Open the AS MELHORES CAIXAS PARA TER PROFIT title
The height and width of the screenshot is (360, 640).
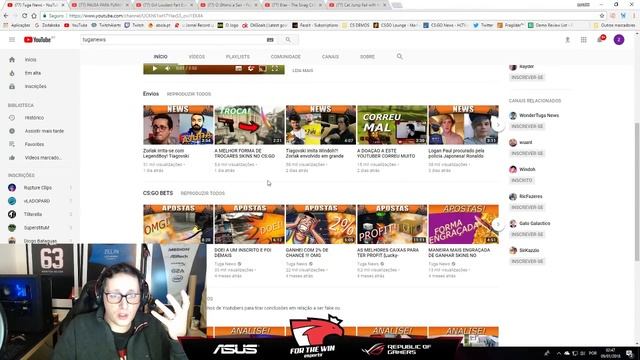[388, 253]
